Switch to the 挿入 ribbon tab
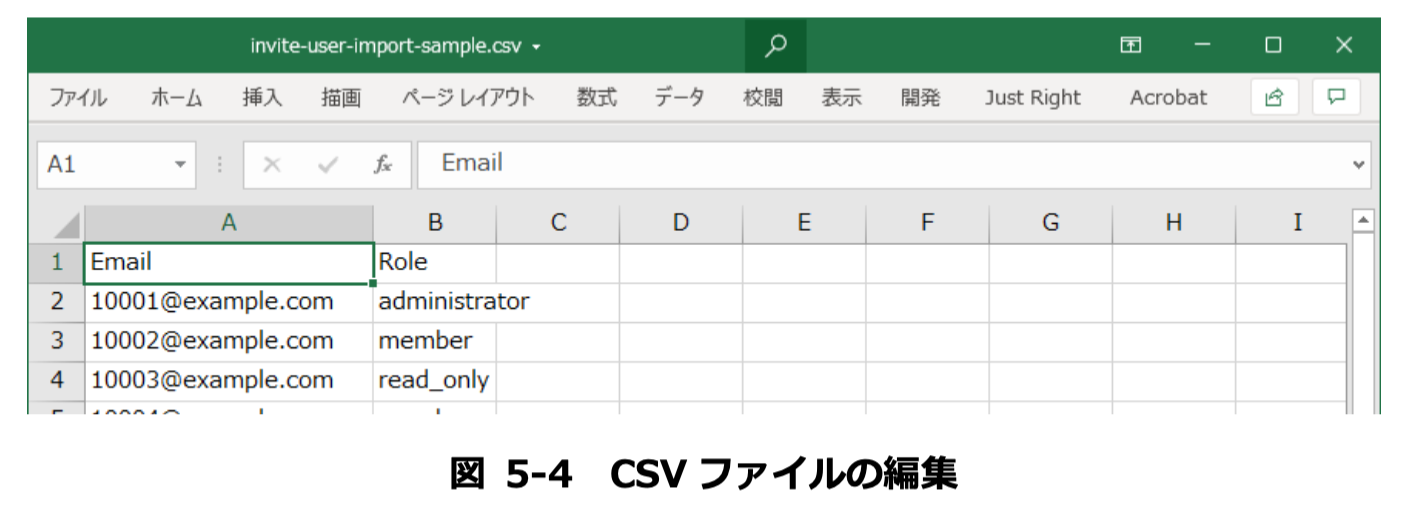 tap(262, 98)
